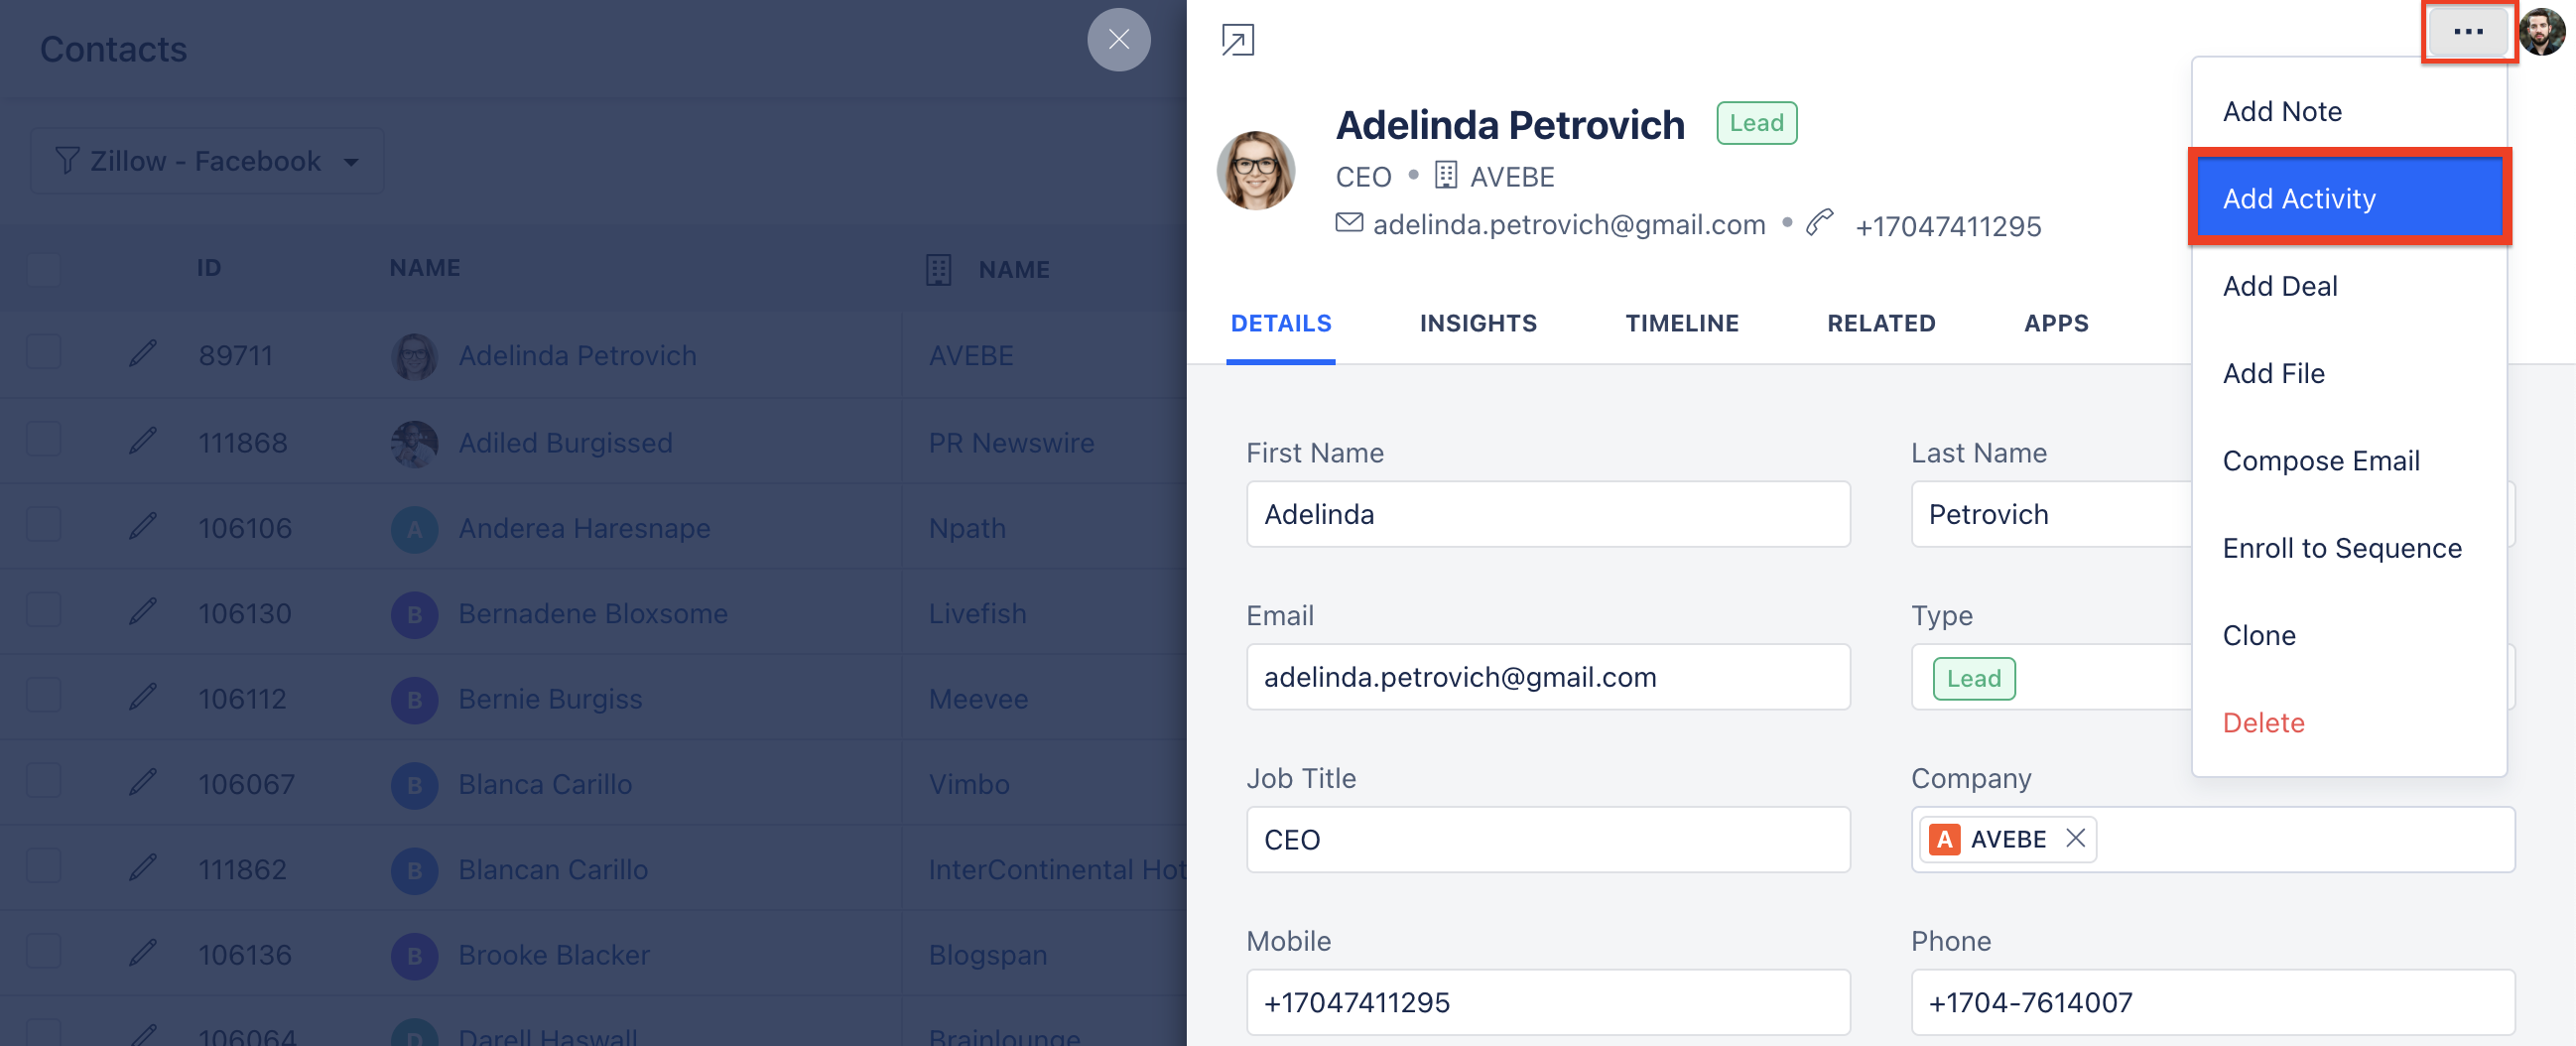Tick the checkbox for Adiled Burgissed
This screenshot has height=1046, width=2576.
tap(44, 440)
